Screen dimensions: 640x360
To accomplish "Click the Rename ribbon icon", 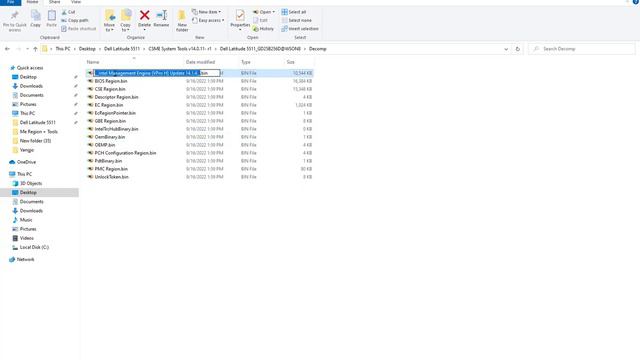I will point(161,16).
